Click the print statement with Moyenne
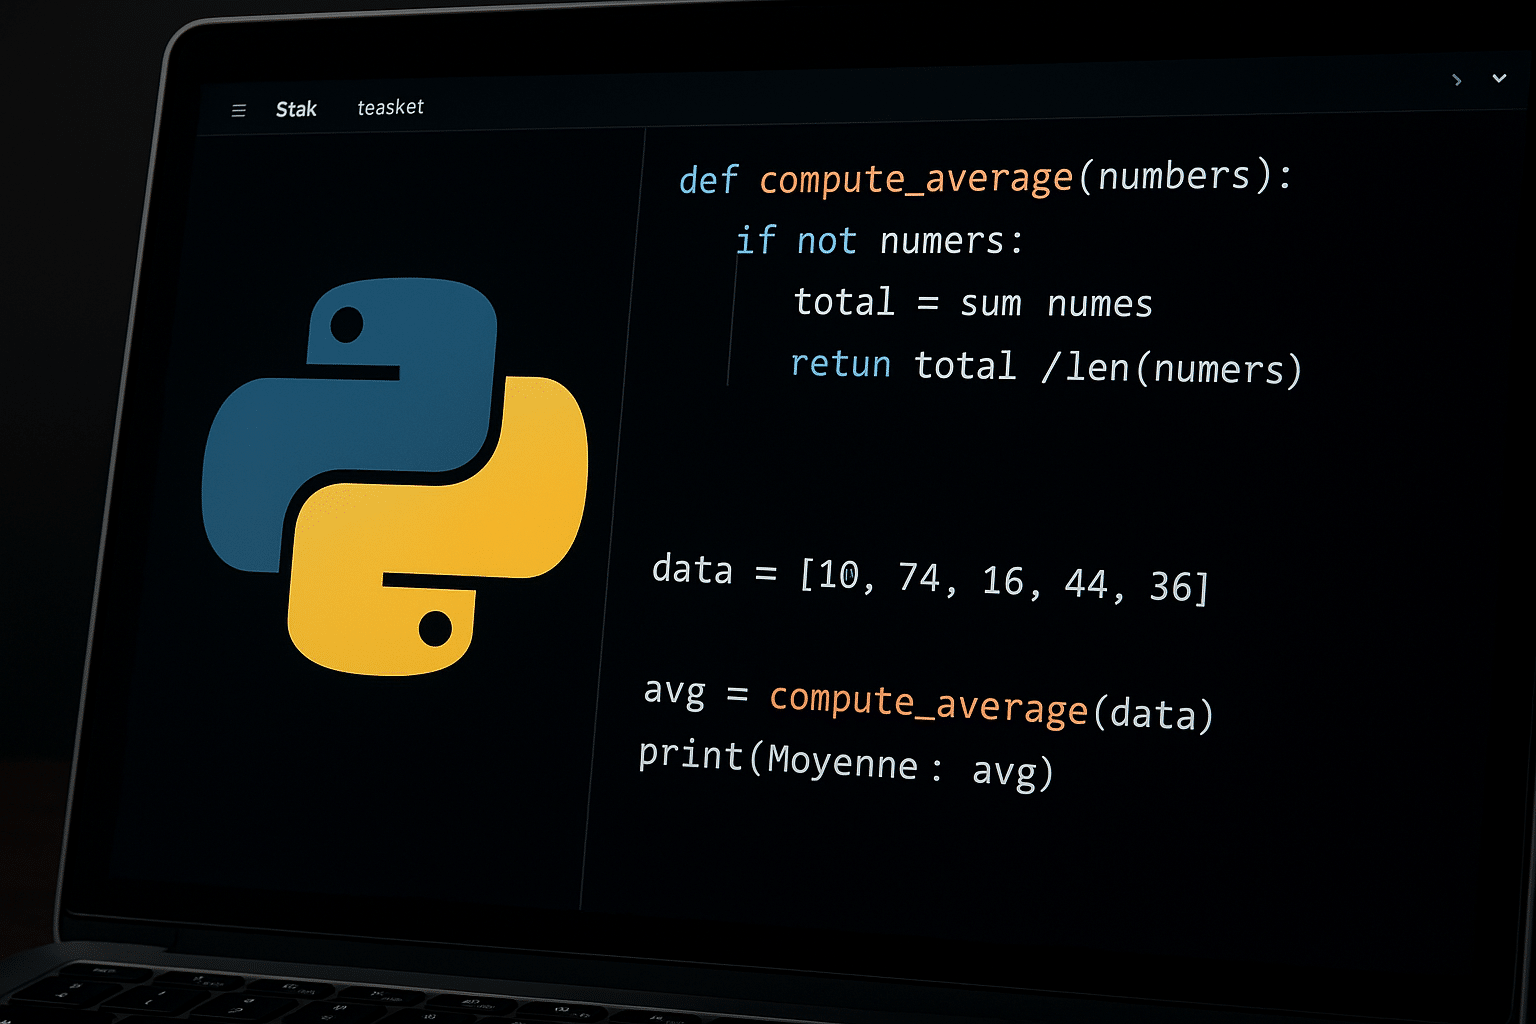Image resolution: width=1536 pixels, height=1024 pixels. pos(845,762)
